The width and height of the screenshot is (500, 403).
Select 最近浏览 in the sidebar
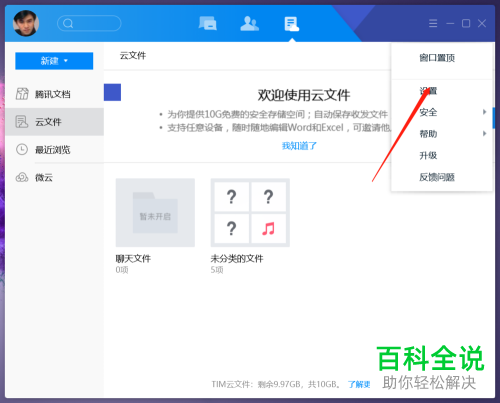pos(54,150)
